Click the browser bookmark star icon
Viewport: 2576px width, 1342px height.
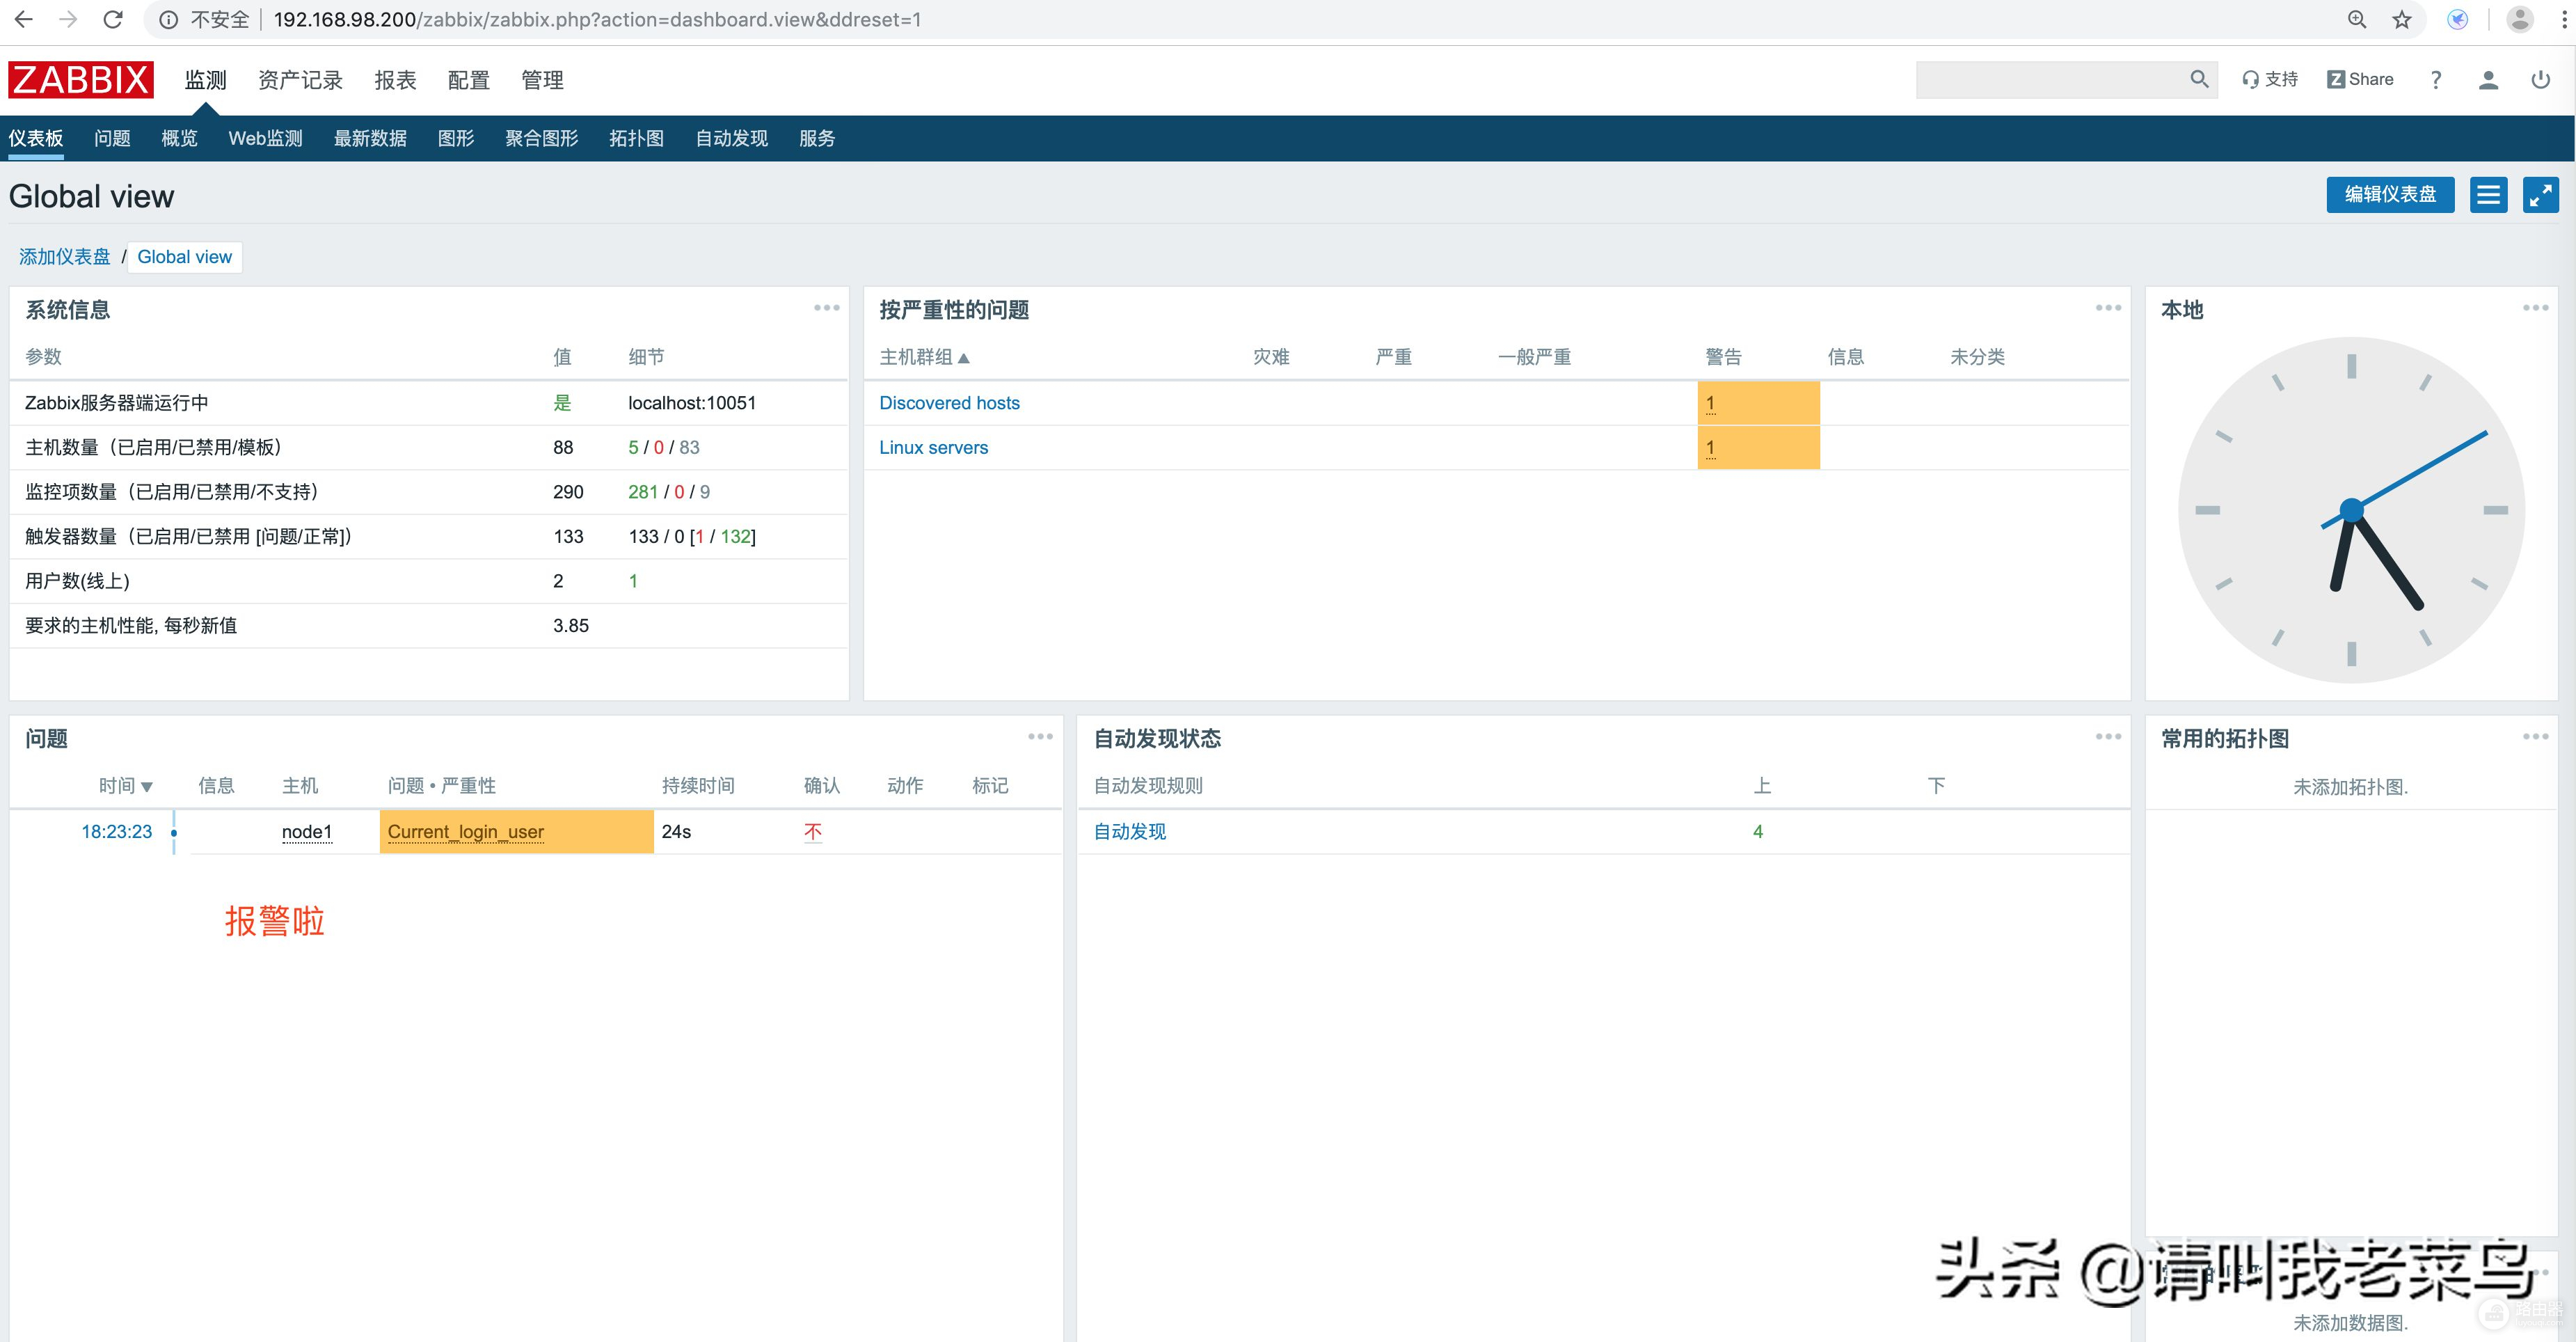(x=2401, y=20)
